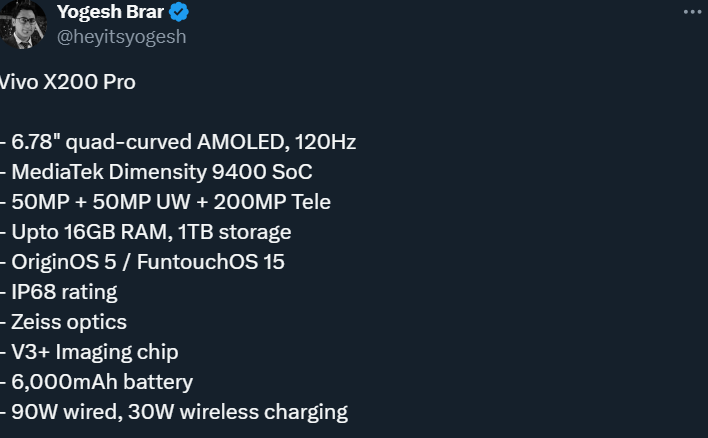Open Yogesh Brar's profile picture
The height and width of the screenshot is (438, 708).
pos(23,24)
